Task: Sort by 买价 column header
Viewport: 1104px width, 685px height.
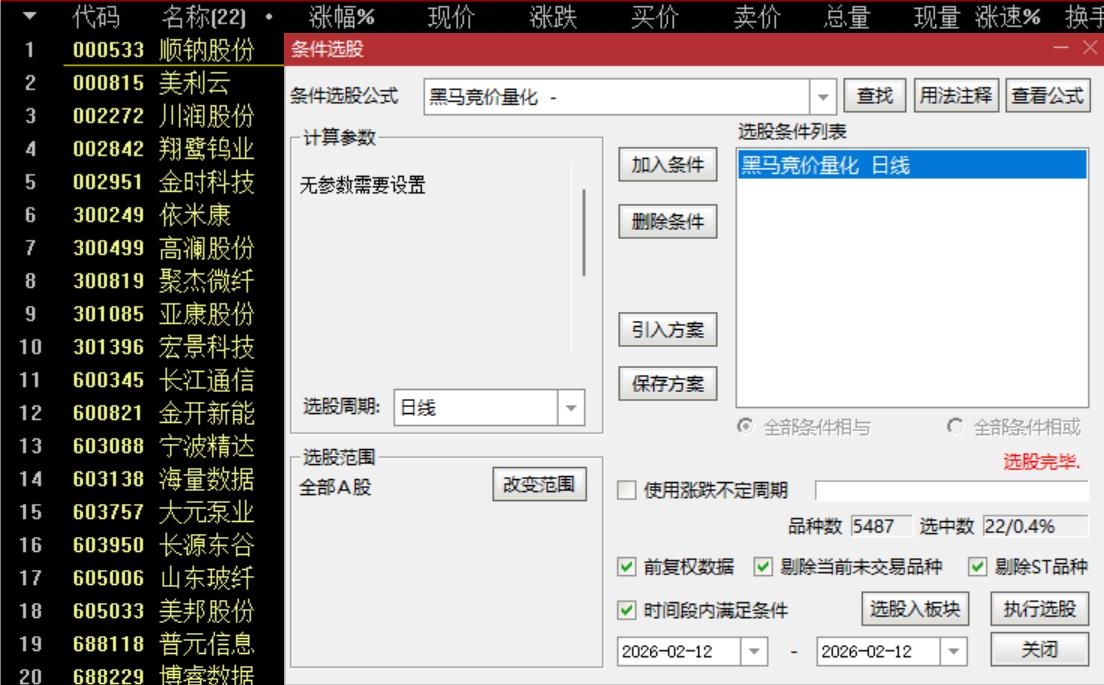Action: point(655,16)
